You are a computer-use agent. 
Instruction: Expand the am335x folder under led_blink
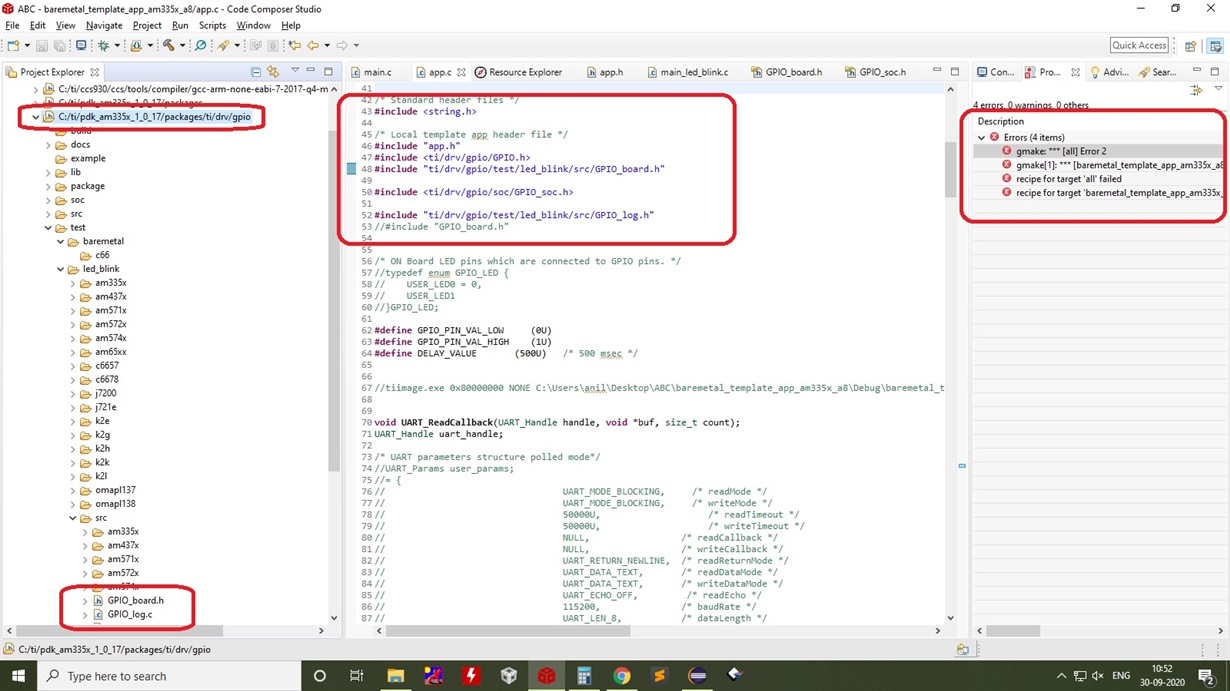pos(72,283)
